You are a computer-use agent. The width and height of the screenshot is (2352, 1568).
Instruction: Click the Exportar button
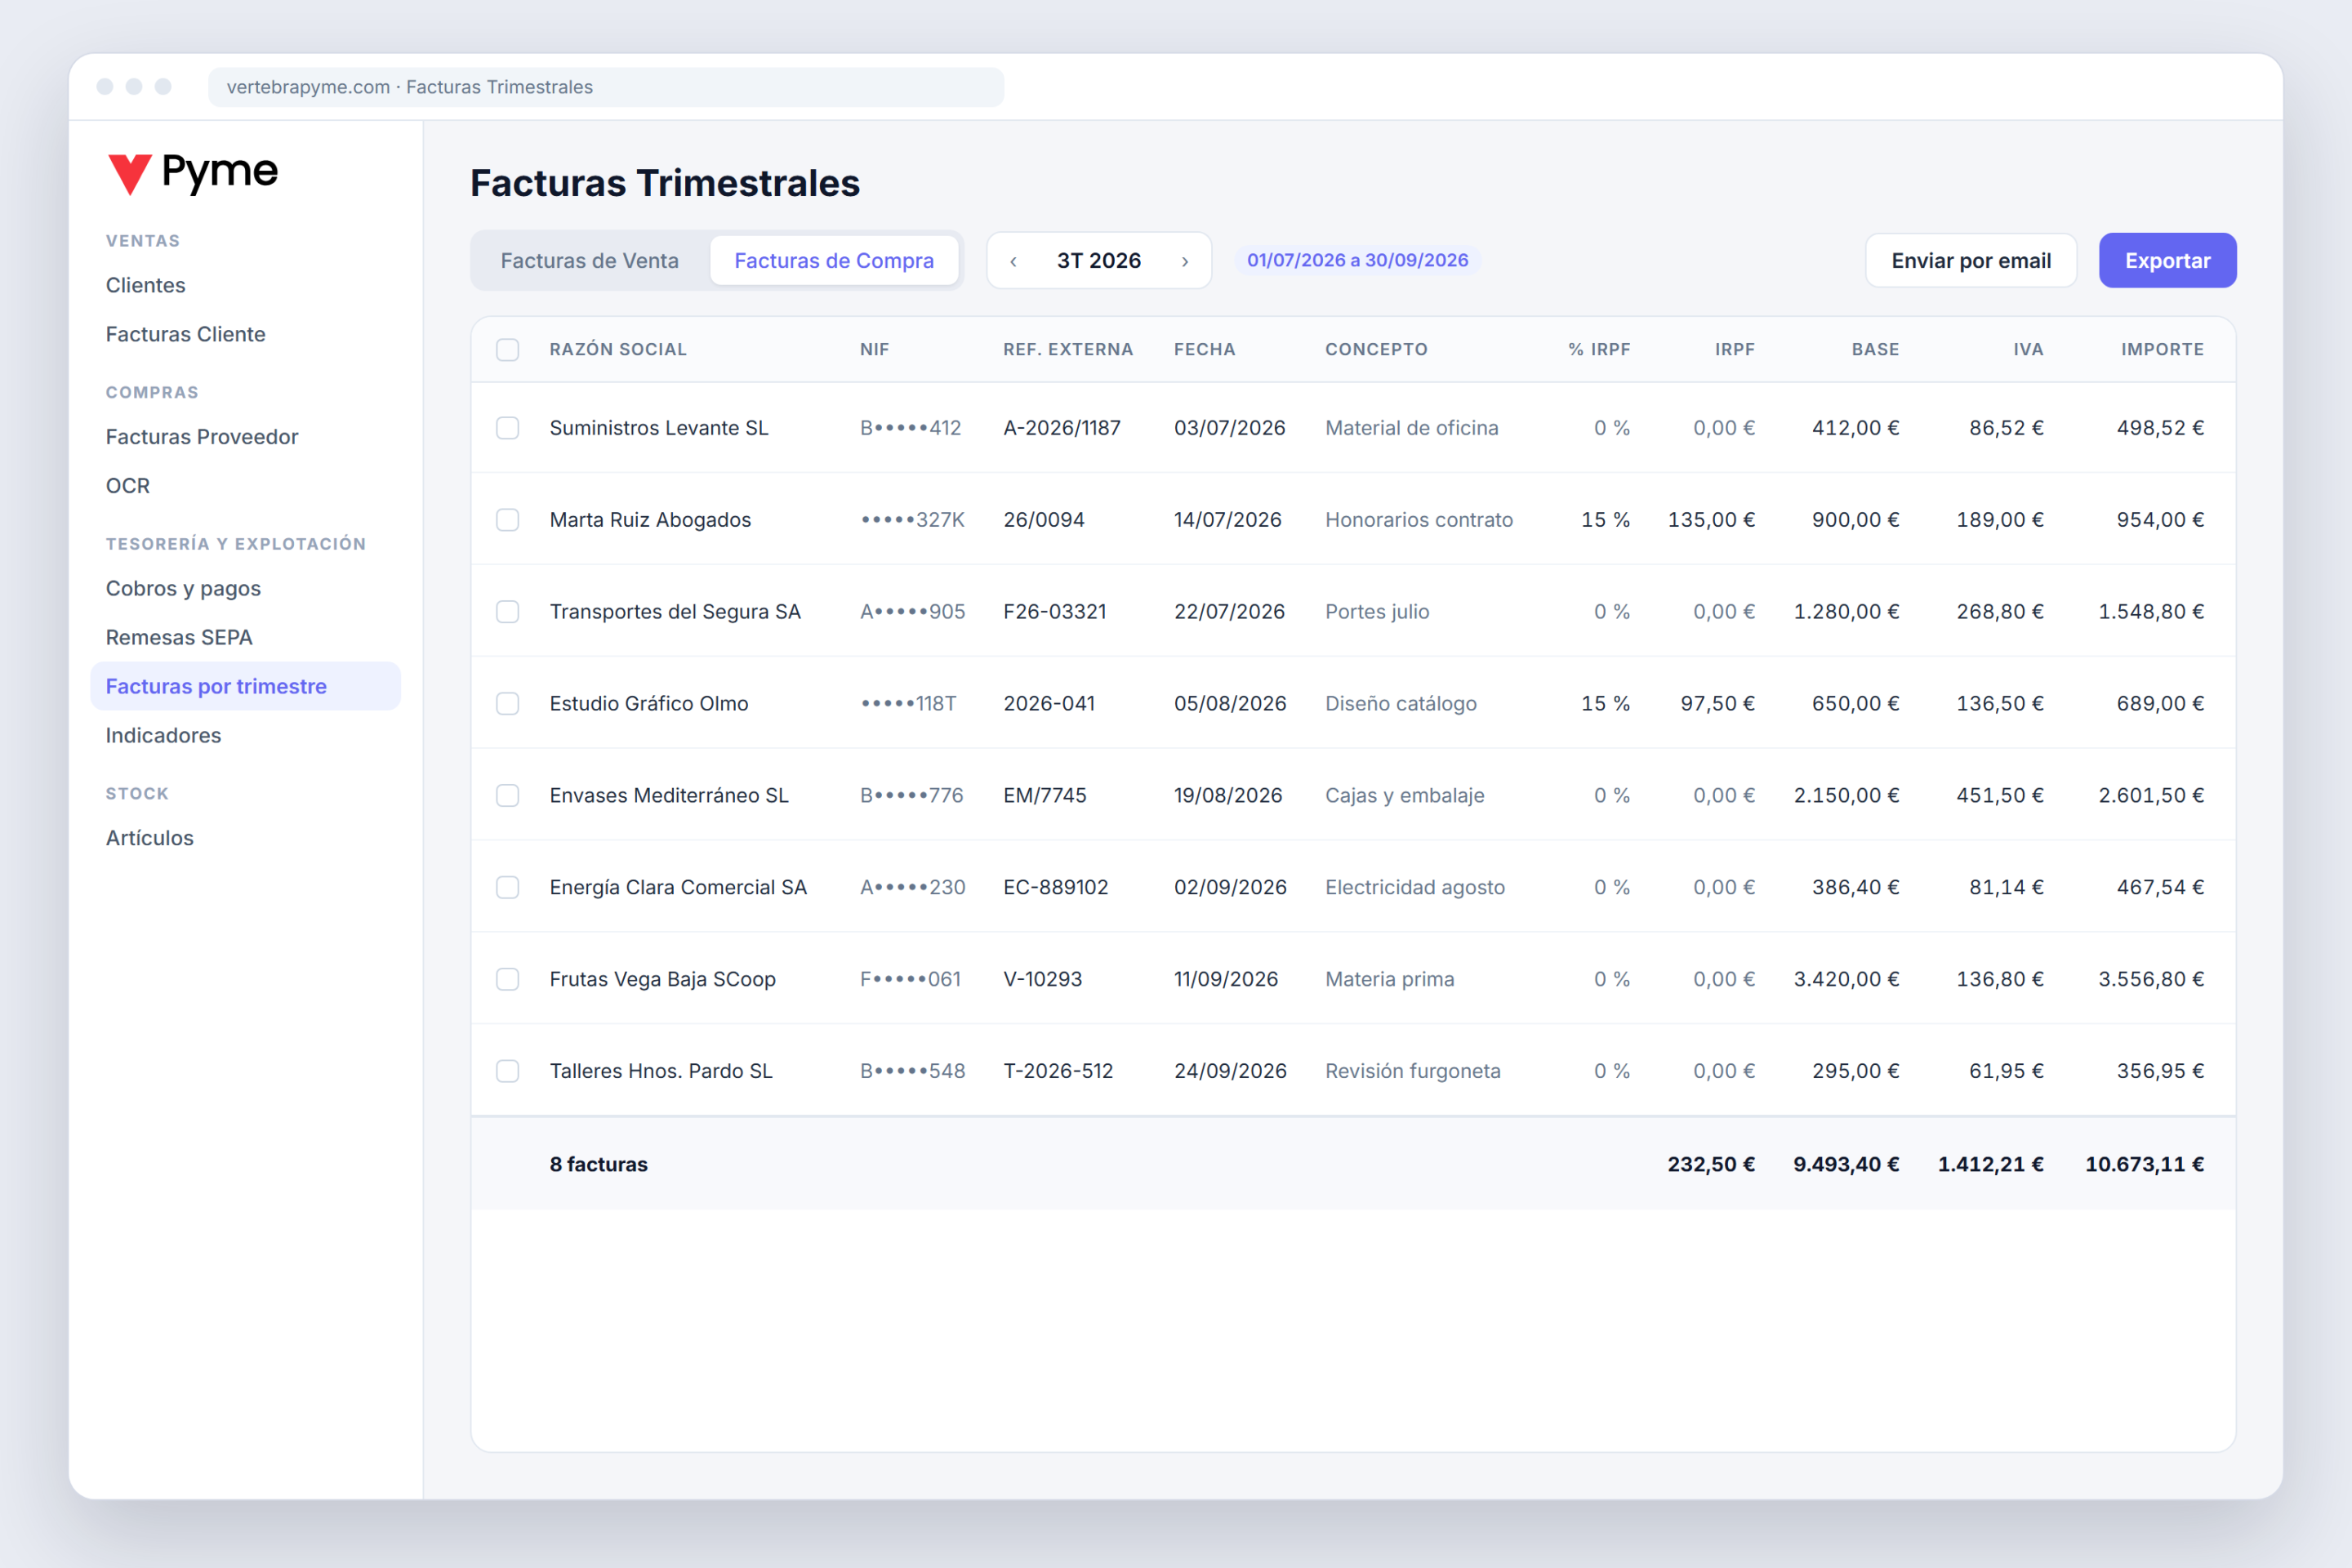click(2167, 261)
